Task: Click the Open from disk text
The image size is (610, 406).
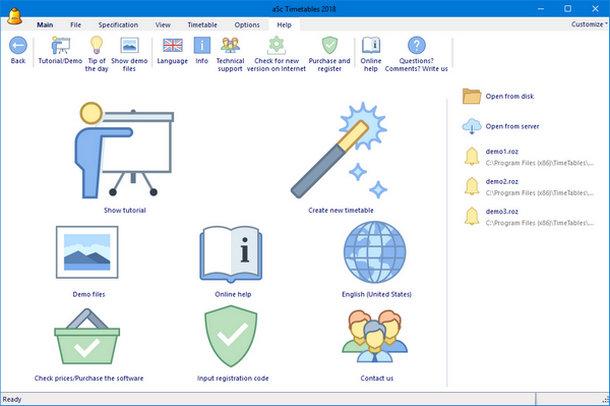Action: 510,96
